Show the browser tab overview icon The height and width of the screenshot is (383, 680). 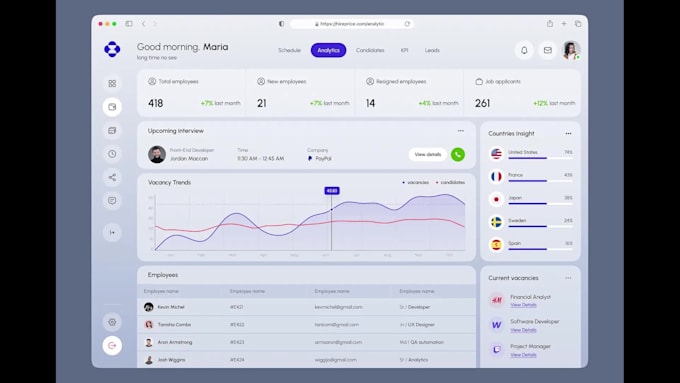tap(578, 24)
